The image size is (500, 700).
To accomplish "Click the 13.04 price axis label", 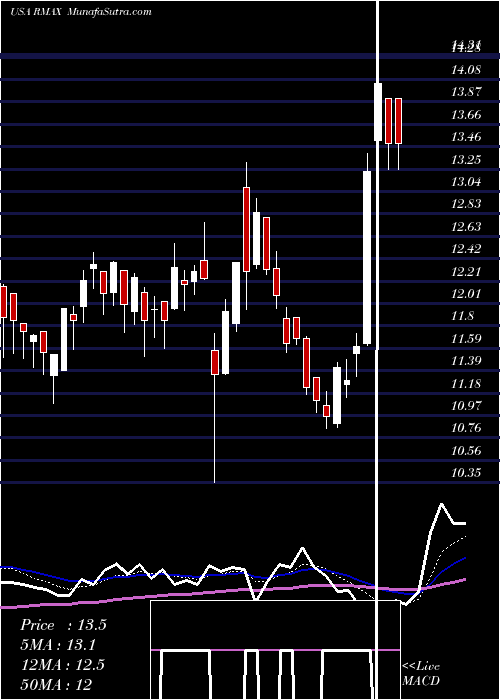I will pyautogui.click(x=466, y=182).
